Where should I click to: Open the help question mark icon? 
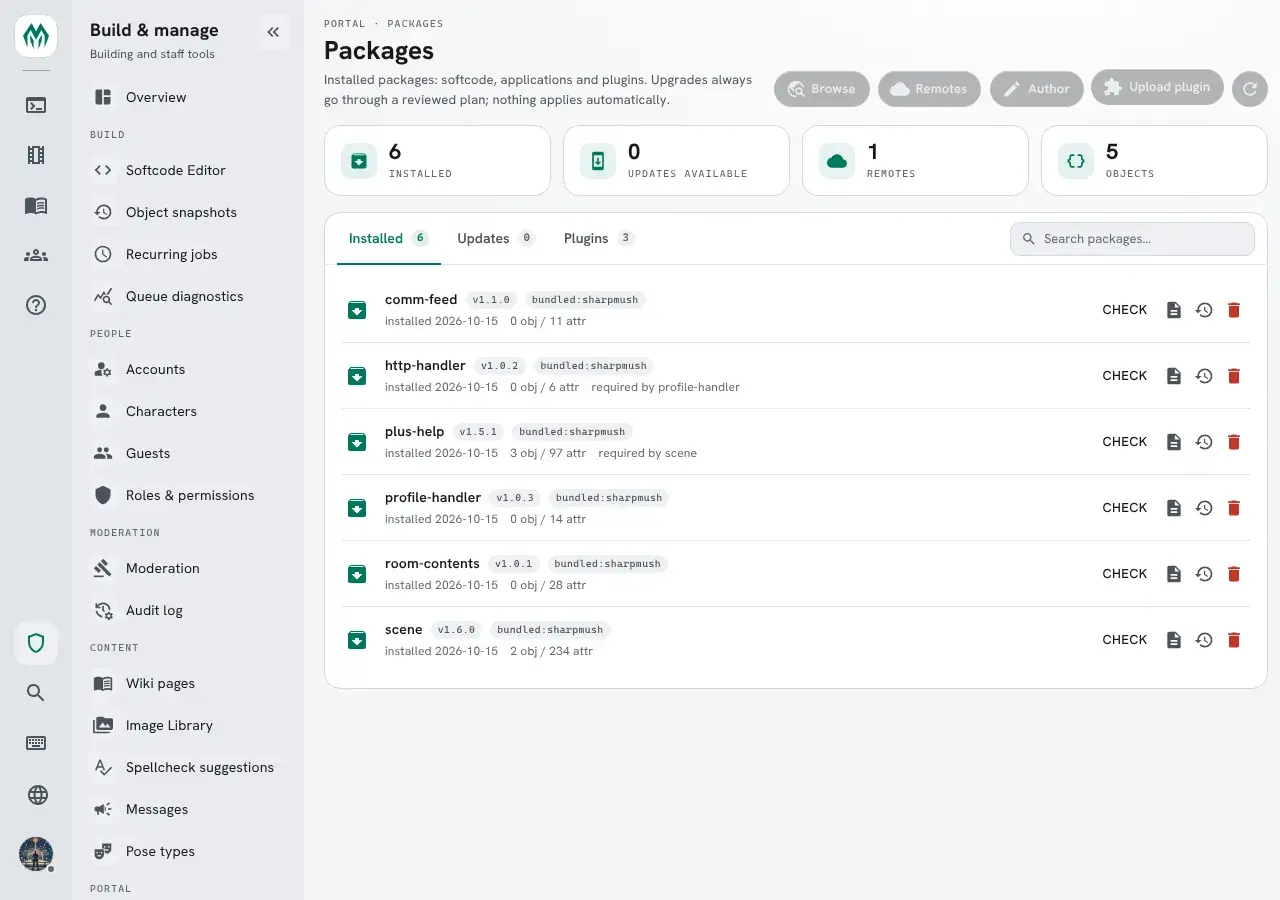(x=36, y=305)
